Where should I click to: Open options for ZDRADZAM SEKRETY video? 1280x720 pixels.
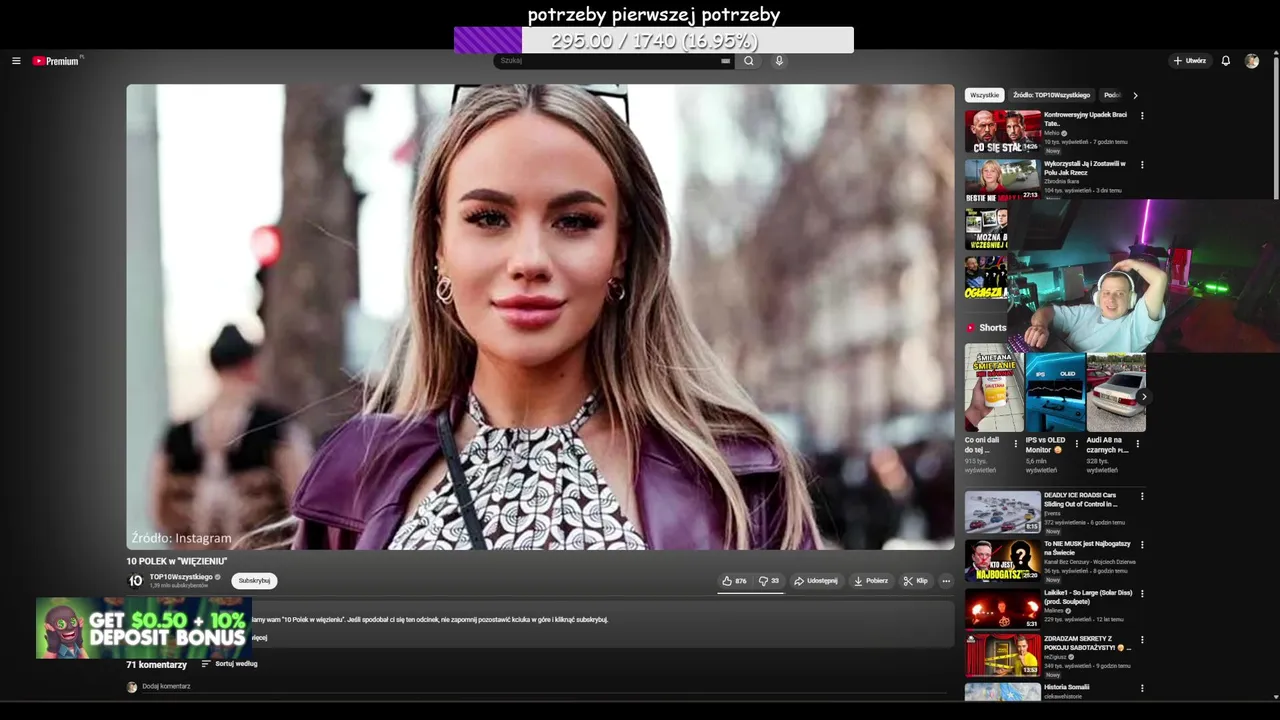1142,641
